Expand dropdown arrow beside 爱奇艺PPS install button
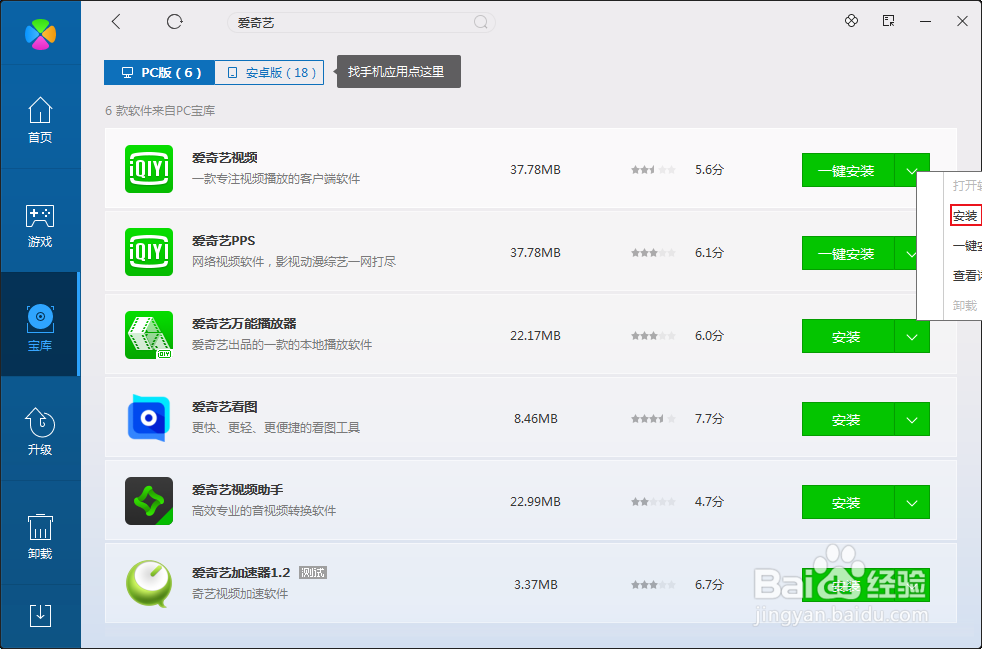Viewport: 982px width, 649px height. (x=906, y=254)
